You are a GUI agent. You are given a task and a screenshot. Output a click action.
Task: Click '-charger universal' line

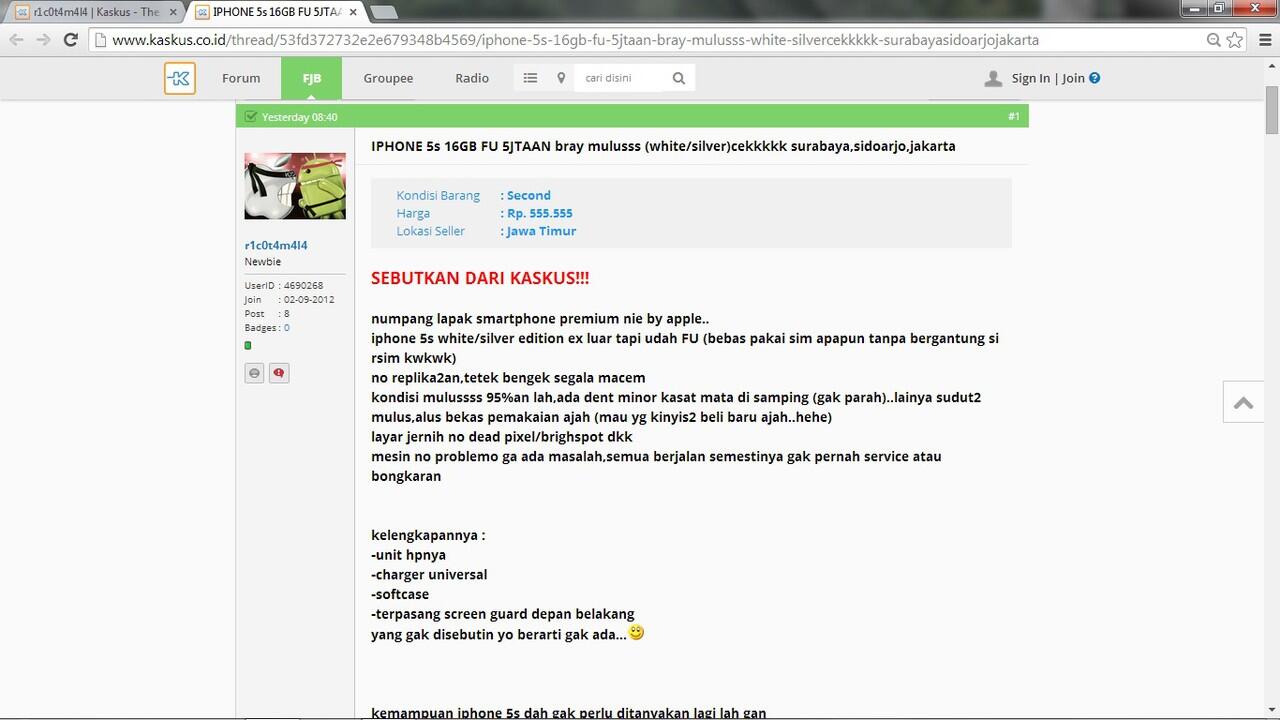click(x=429, y=575)
